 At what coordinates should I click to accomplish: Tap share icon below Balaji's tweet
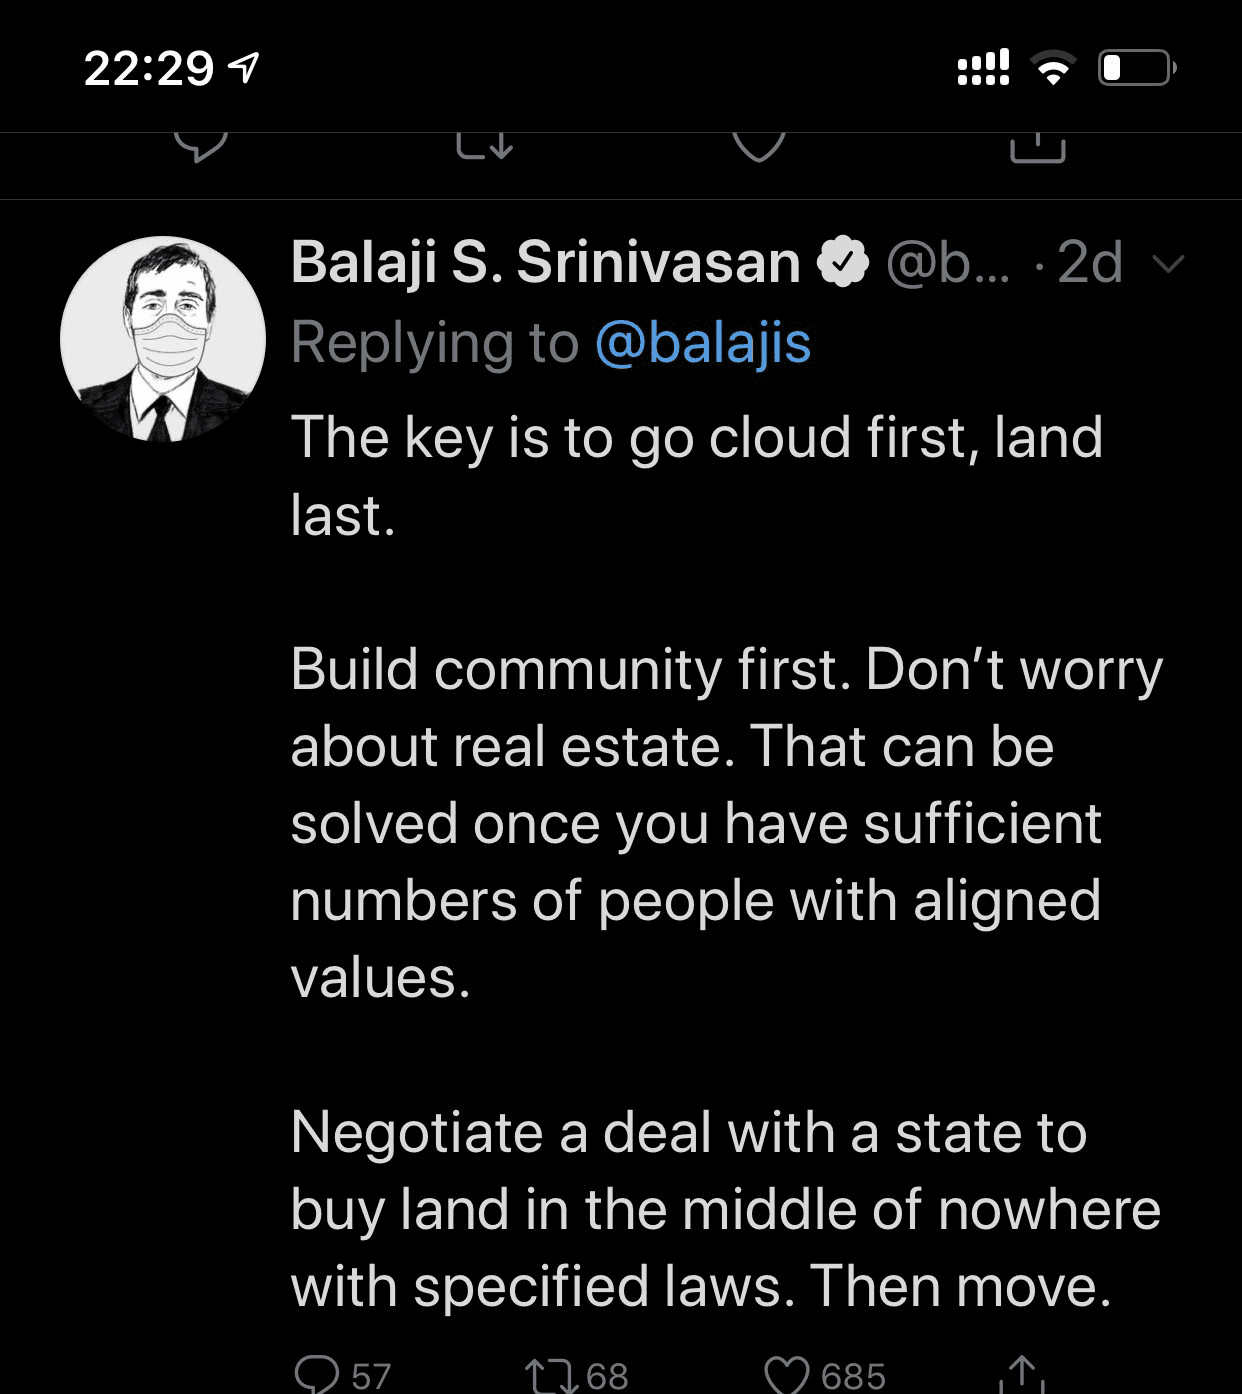pyautogui.click(x=1022, y=1373)
